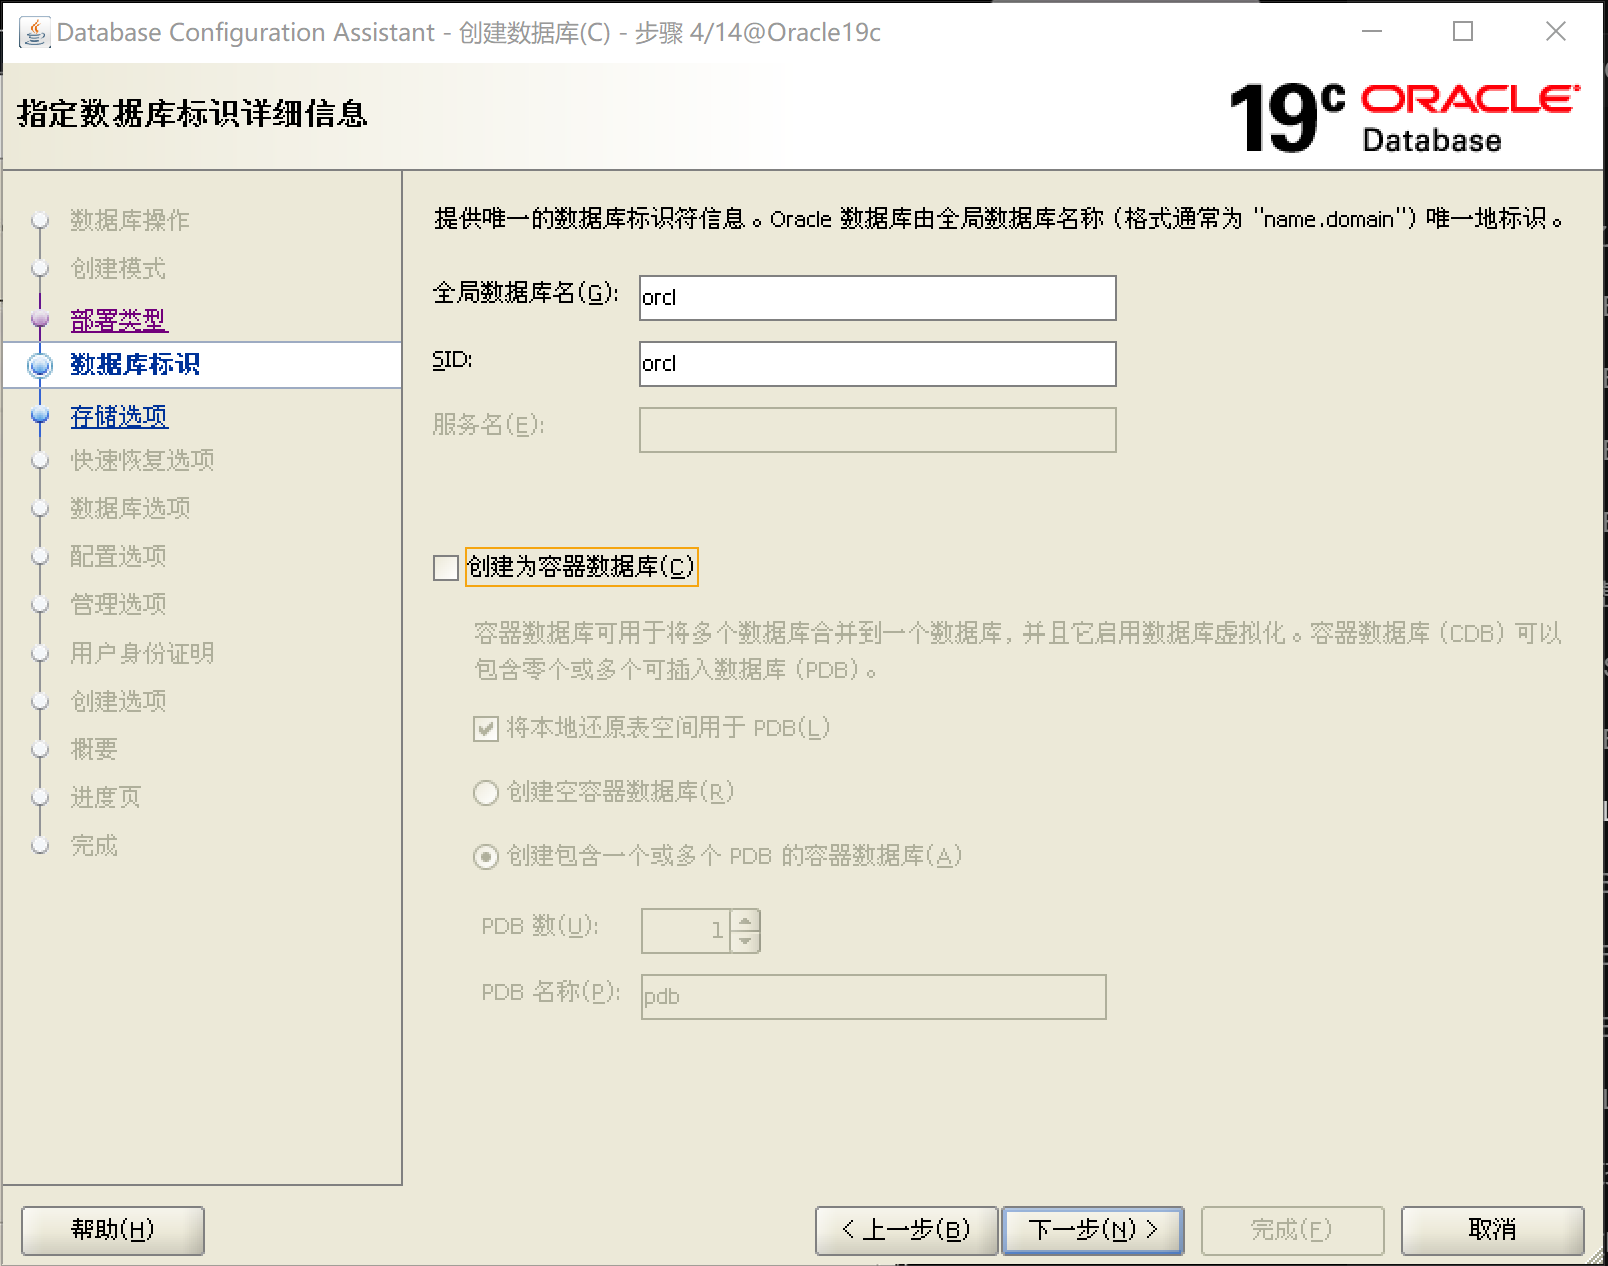Click the 提供唯一的数据库标识符信息 instruction text

[1000, 219]
